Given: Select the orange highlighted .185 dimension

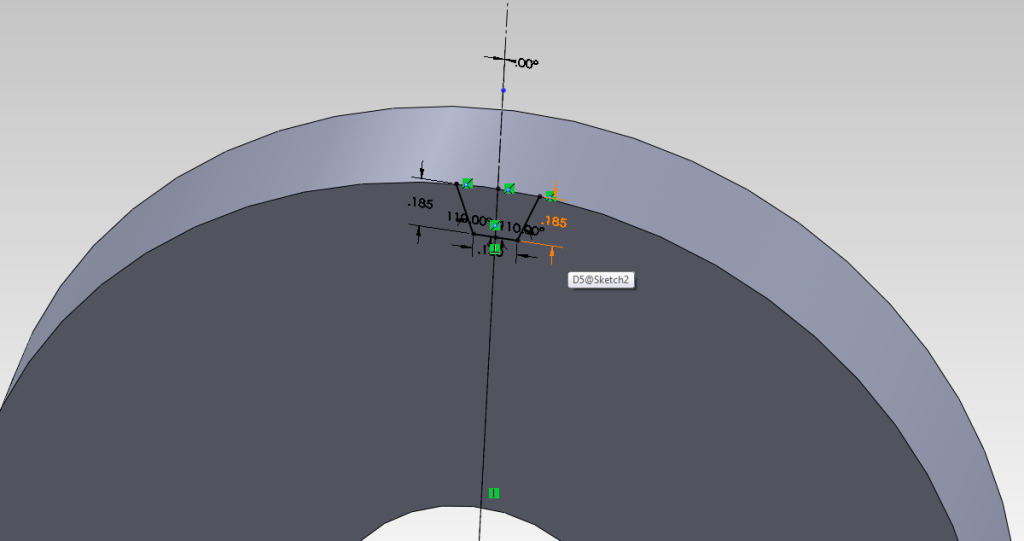Looking at the screenshot, I should pyautogui.click(x=553, y=222).
